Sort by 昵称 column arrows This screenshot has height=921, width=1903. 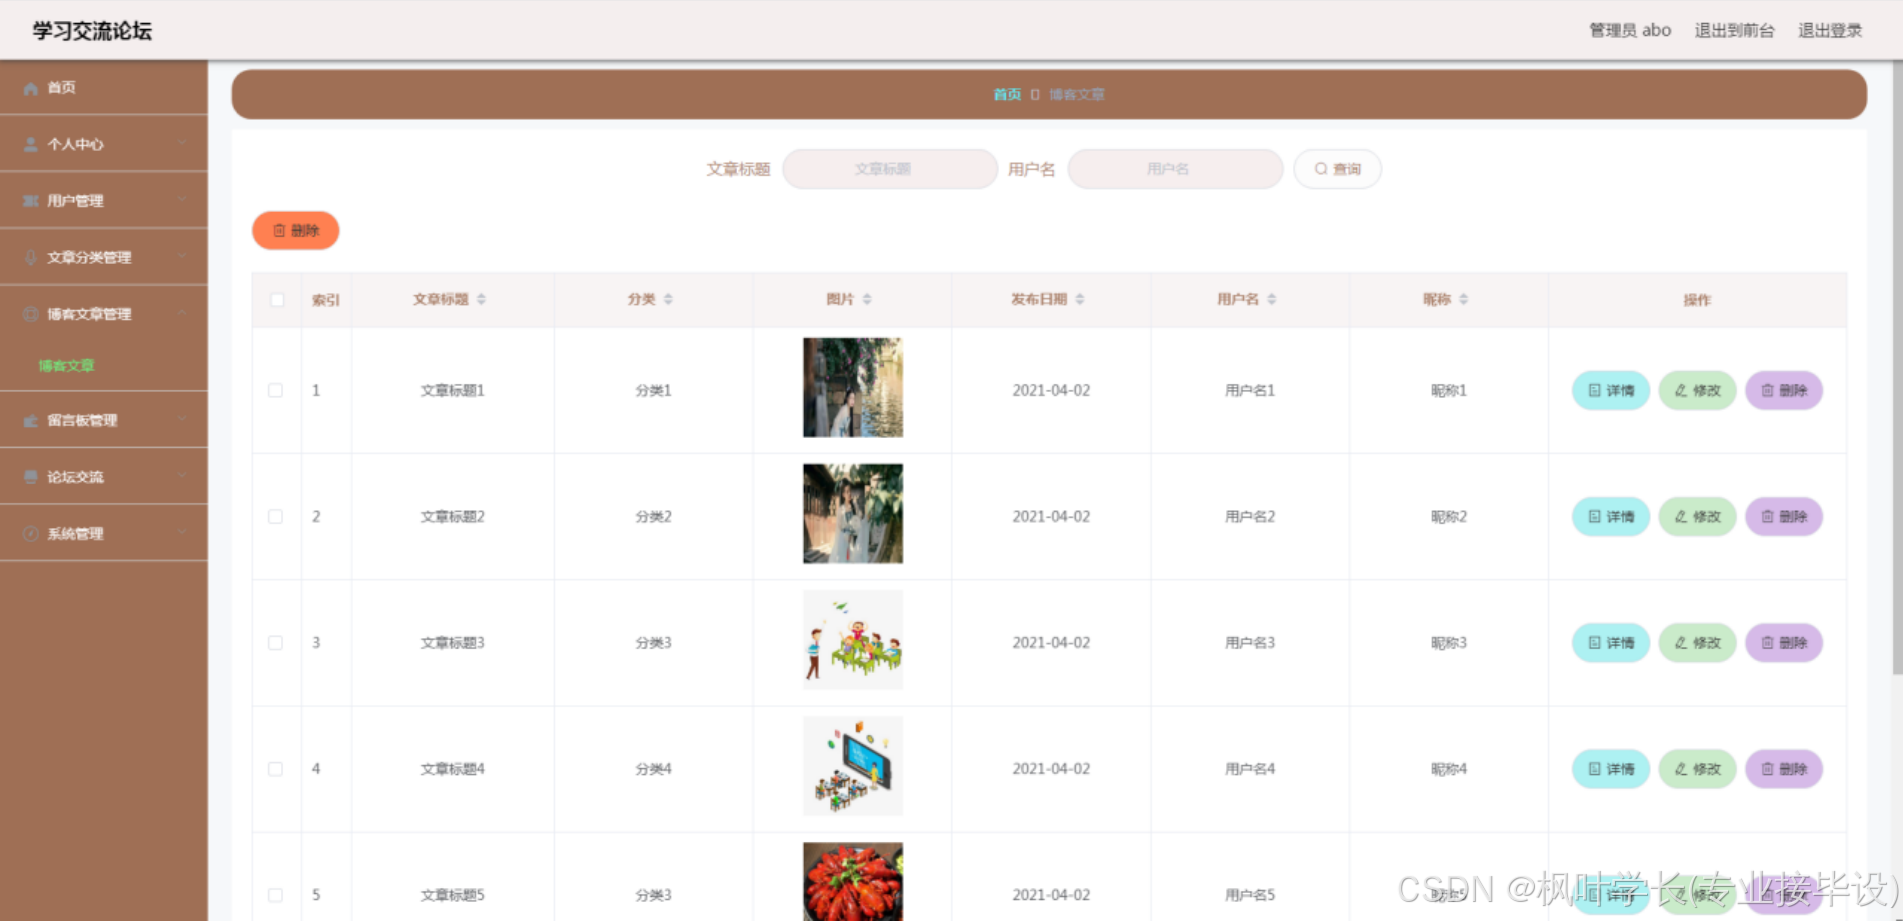click(x=1463, y=299)
